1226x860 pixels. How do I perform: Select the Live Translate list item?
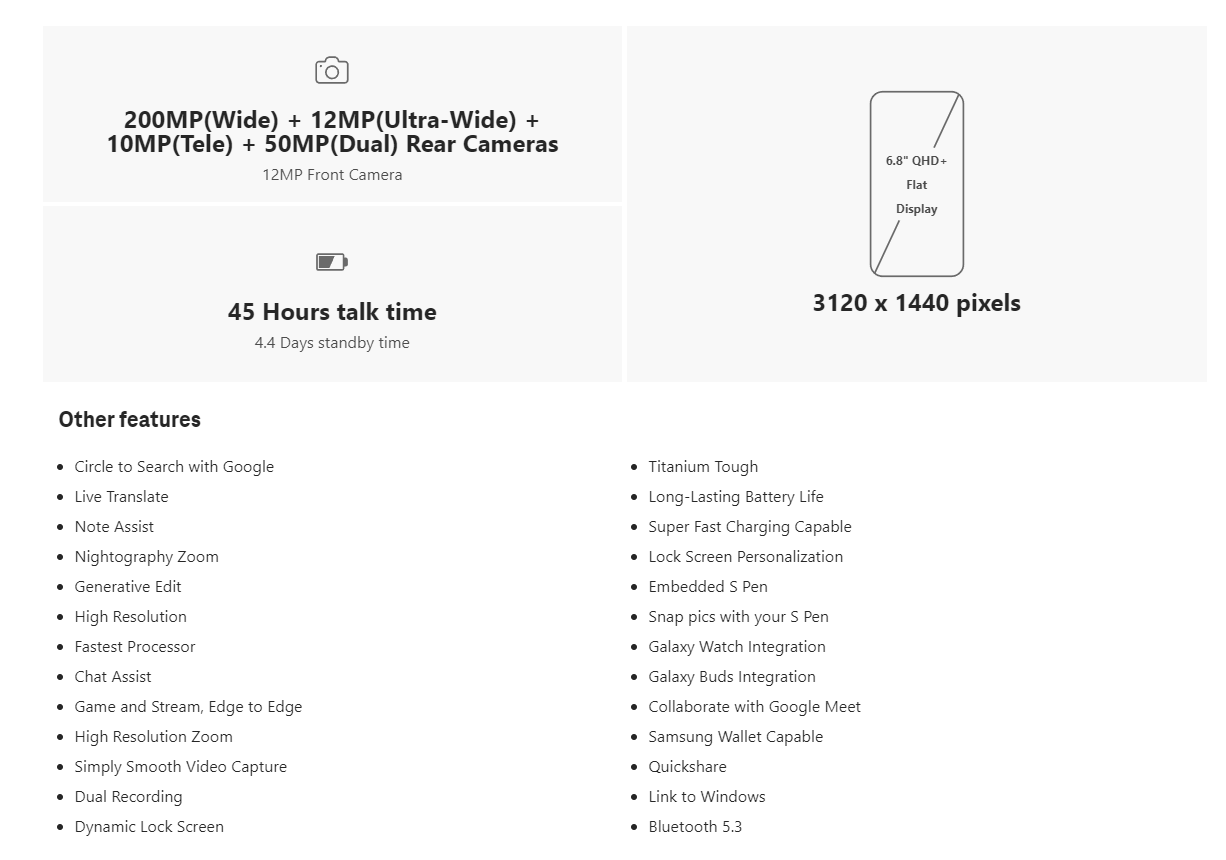click(x=122, y=497)
